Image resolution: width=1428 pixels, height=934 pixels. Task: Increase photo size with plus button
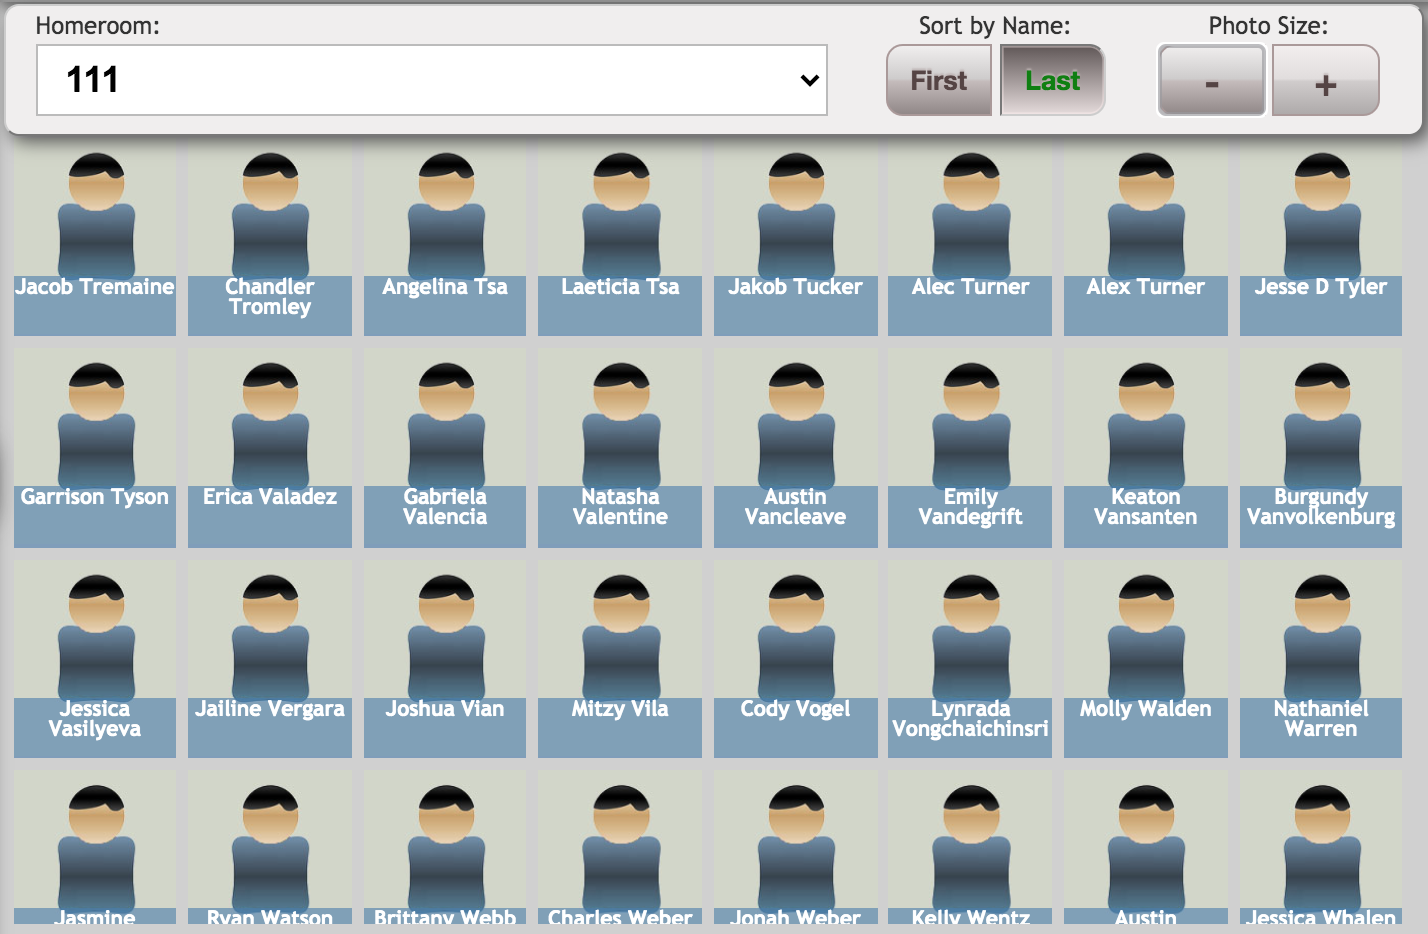(1326, 80)
